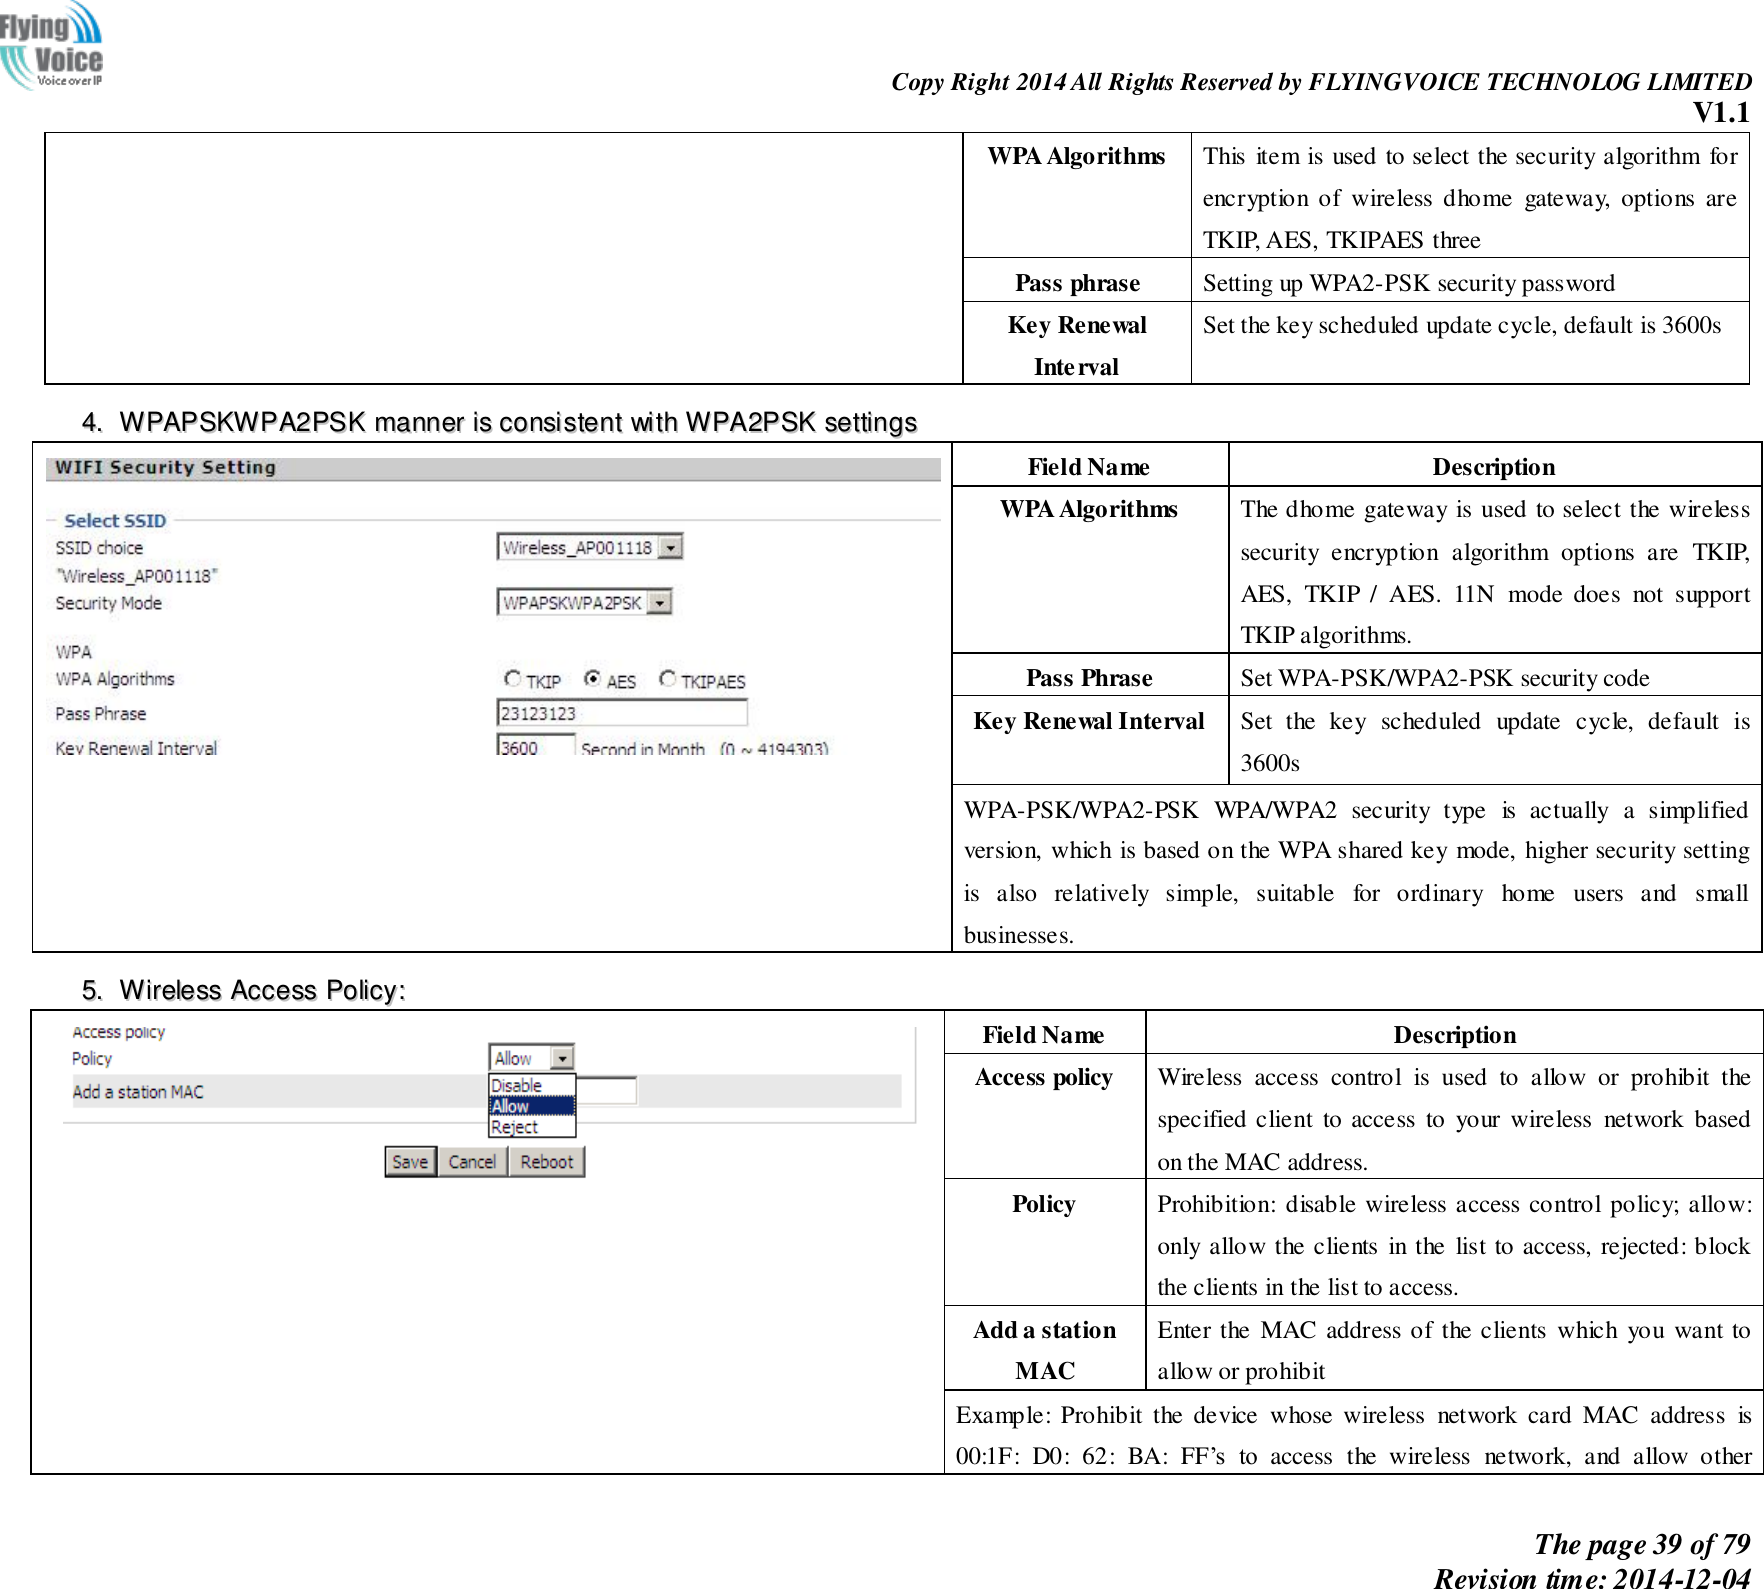The height and width of the screenshot is (1589, 1764).
Task: Click the Key Renewal Interval field
Action: 536,746
